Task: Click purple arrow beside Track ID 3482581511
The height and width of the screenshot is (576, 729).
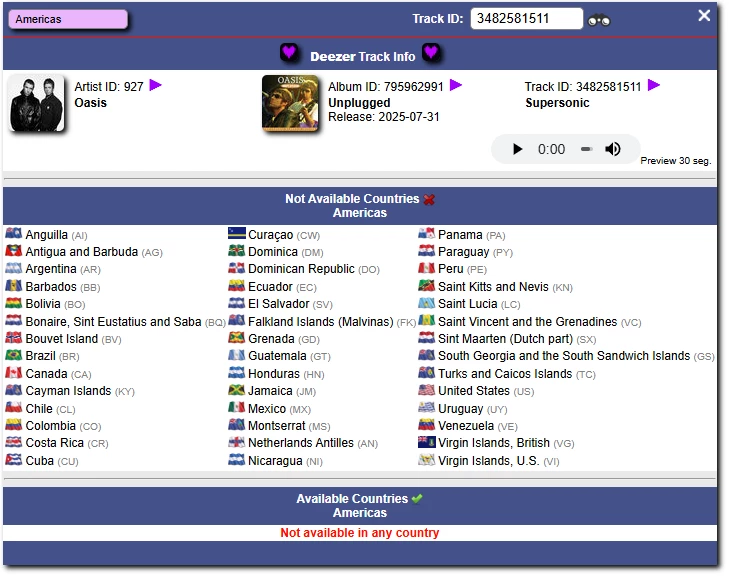Action: click(x=654, y=85)
